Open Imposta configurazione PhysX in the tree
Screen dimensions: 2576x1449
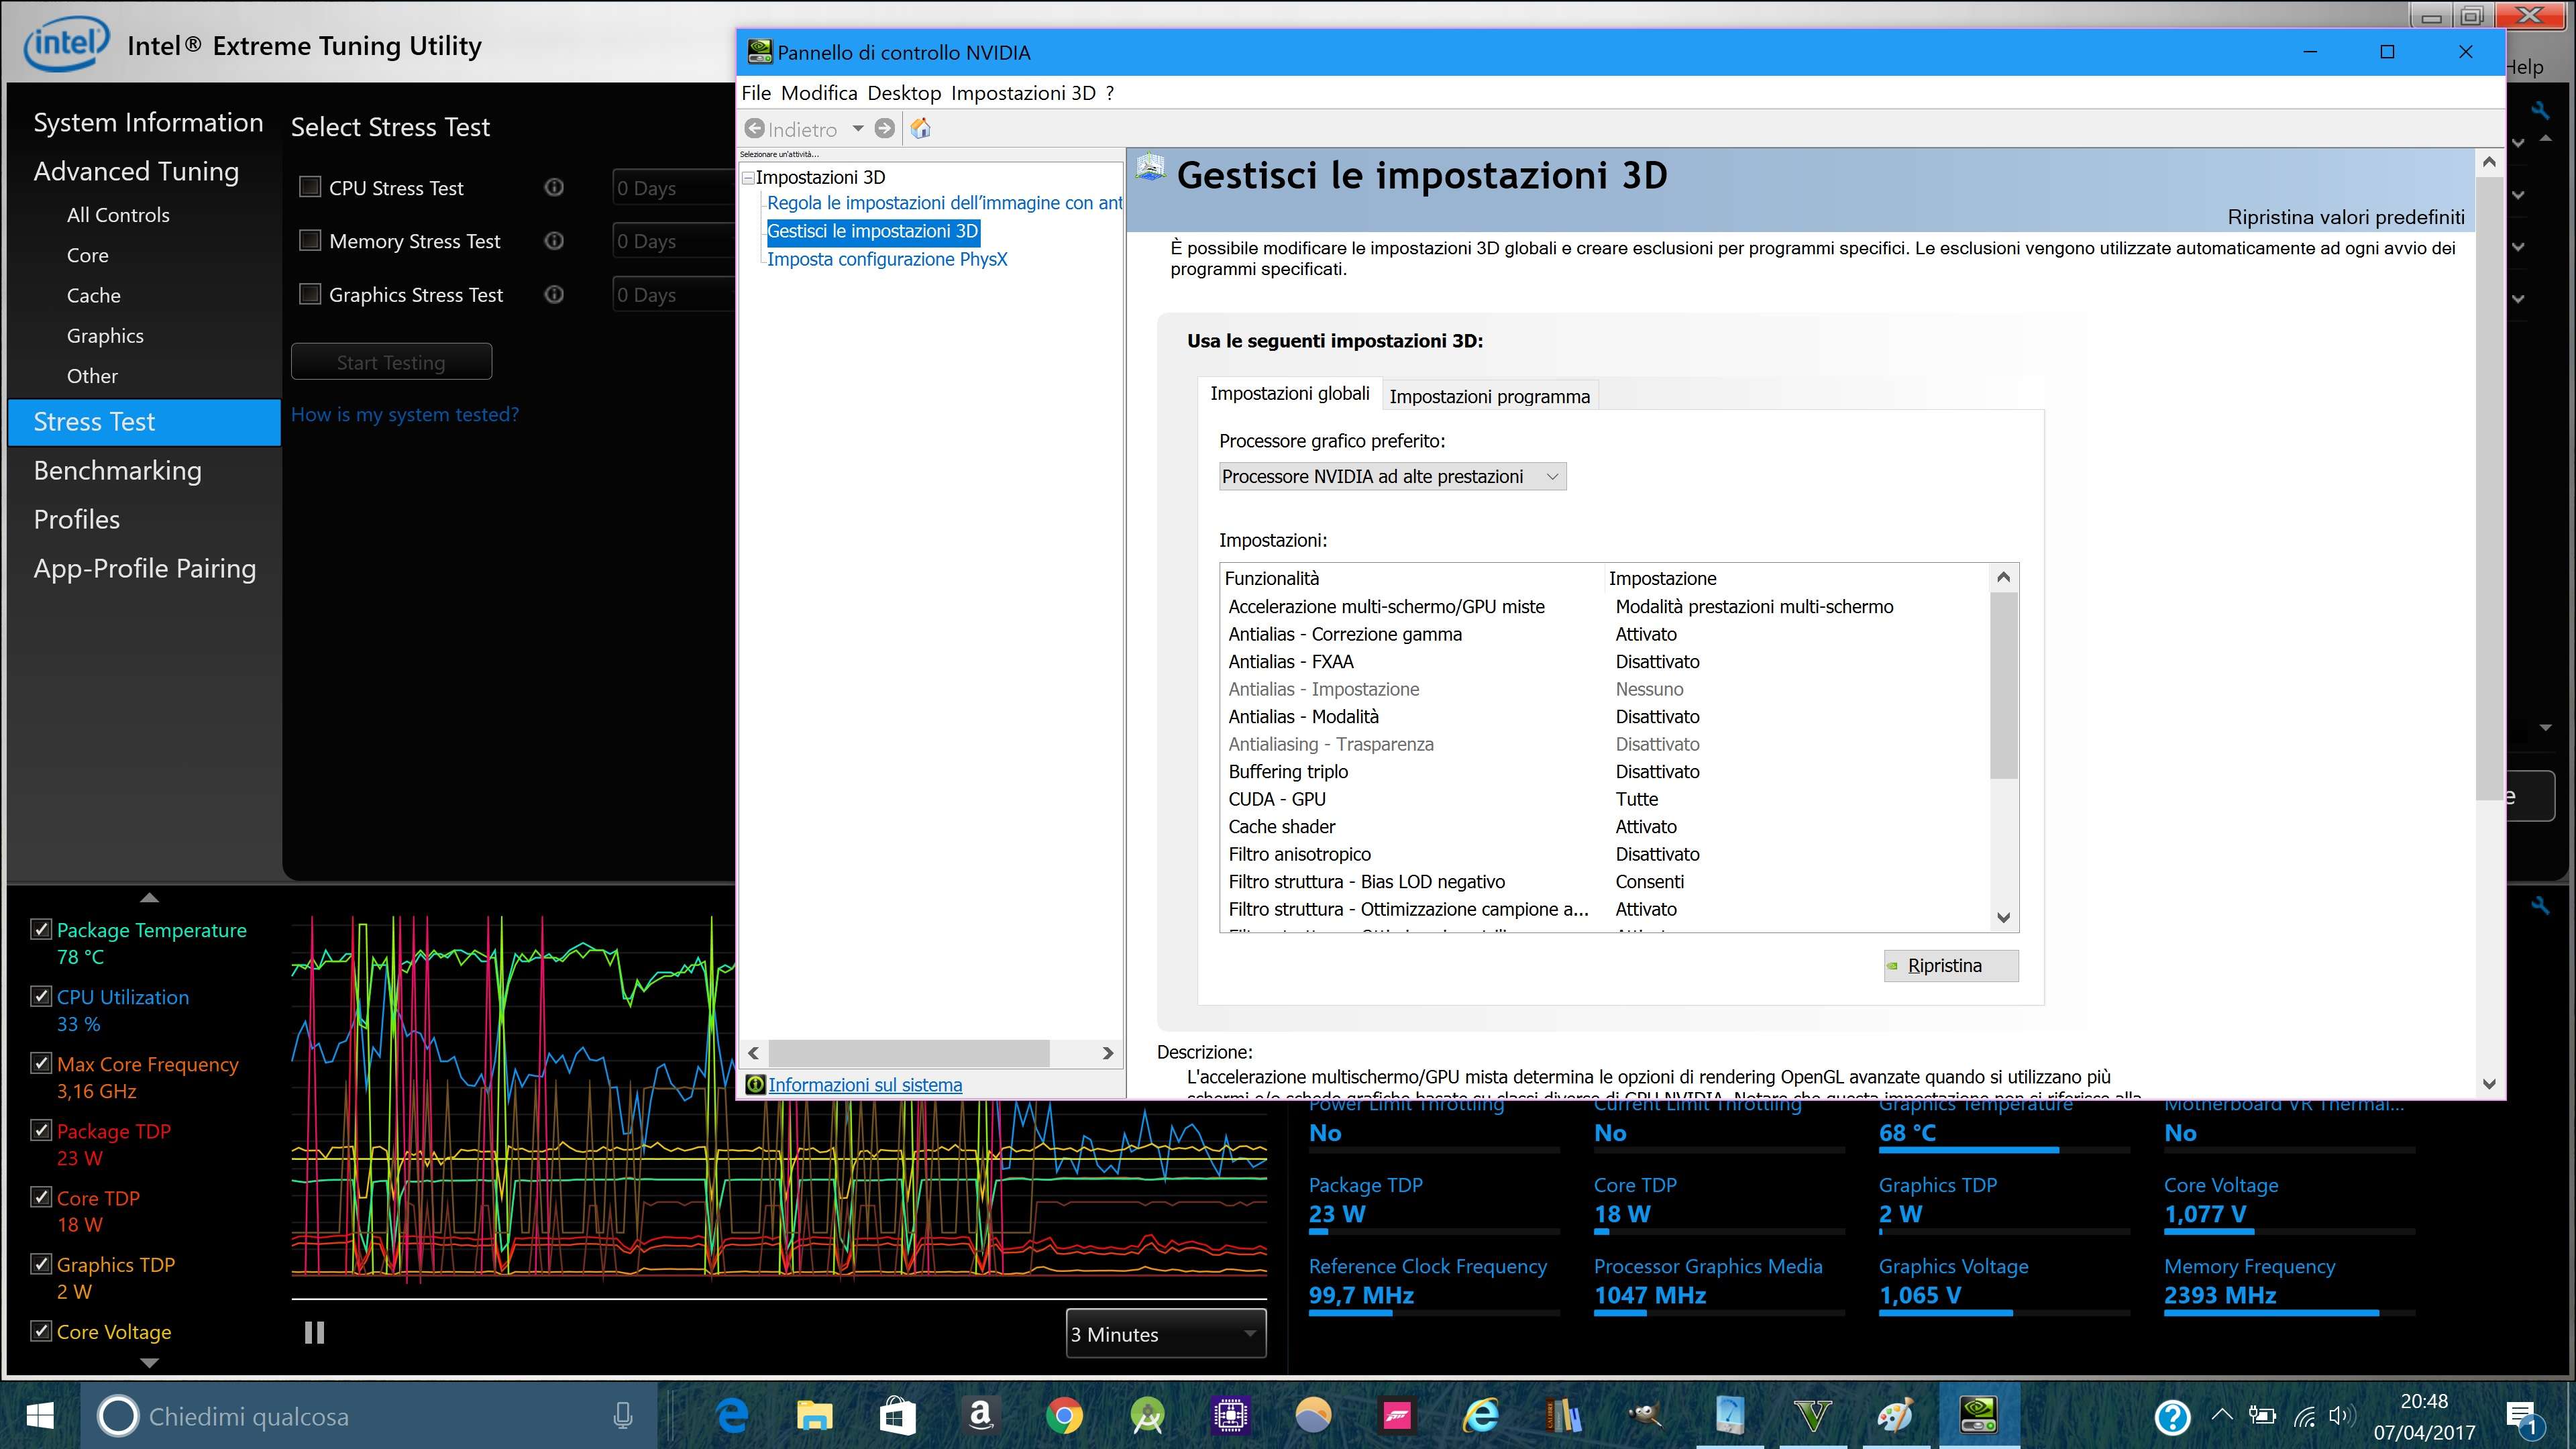887,259
